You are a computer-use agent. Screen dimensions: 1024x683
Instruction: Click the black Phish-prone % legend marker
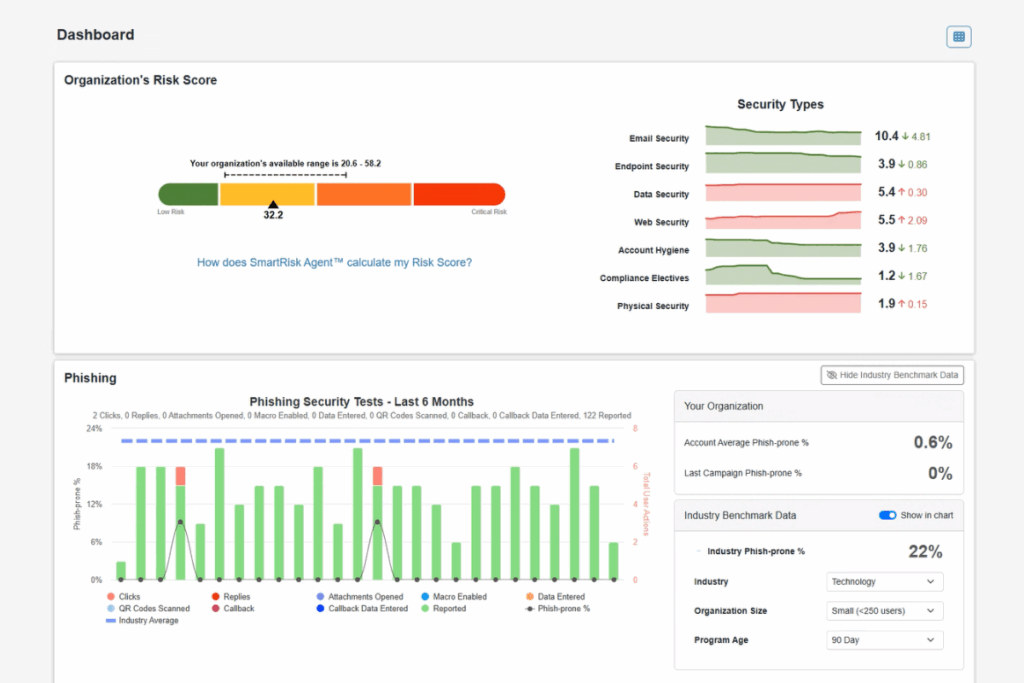pyautogui.click(x=529, y=608)
